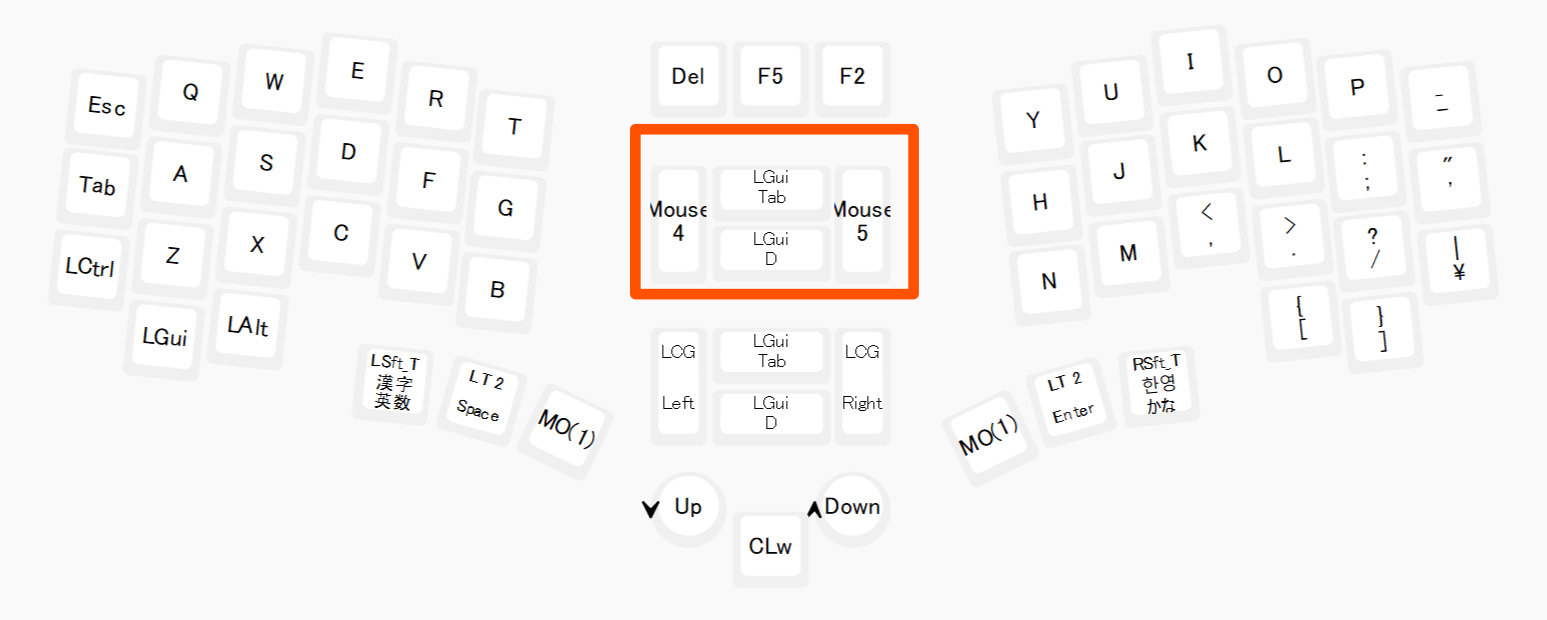
Task: Click the Esc key
Action: click(106, 106)
